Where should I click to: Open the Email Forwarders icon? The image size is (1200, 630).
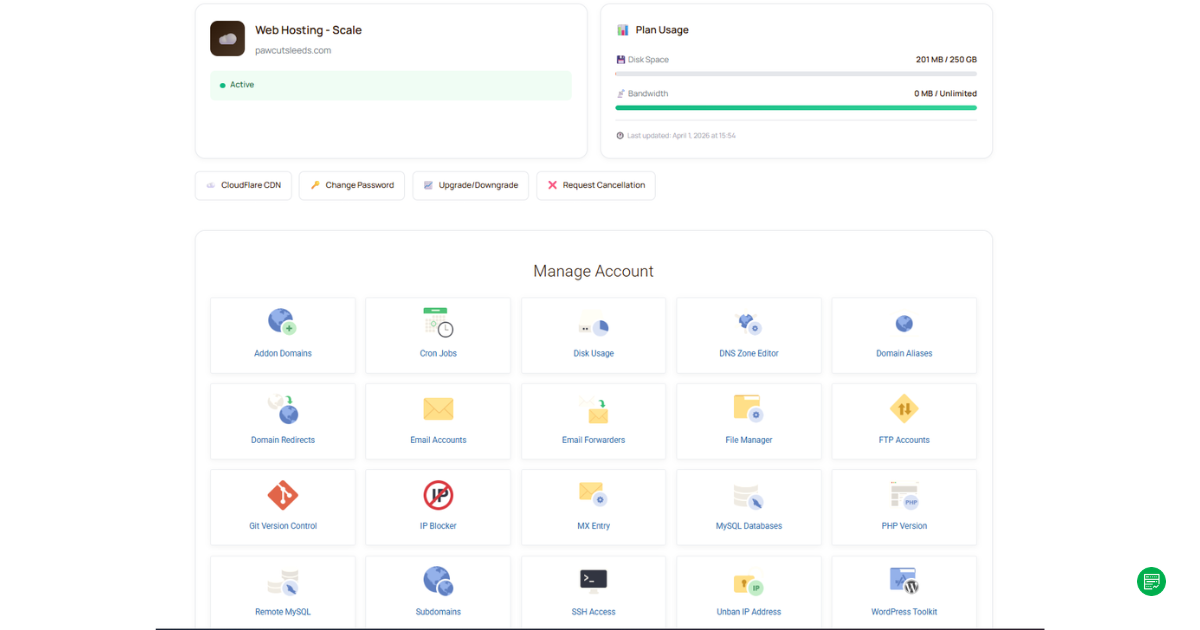(594, 410)
